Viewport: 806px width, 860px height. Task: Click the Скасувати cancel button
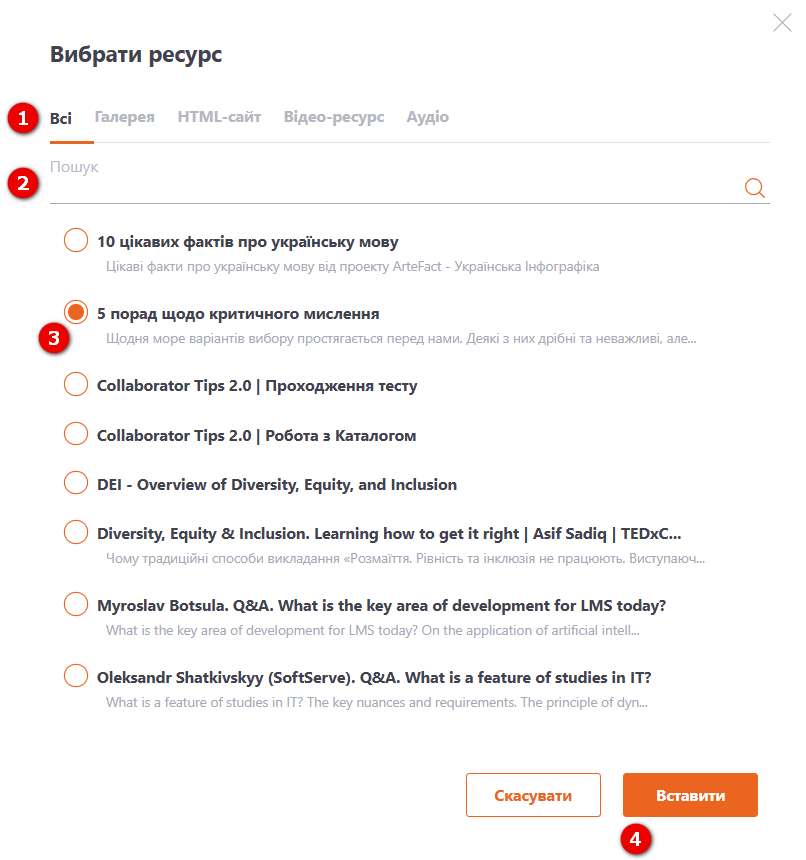pyautogui.click(x=533, y=795)
